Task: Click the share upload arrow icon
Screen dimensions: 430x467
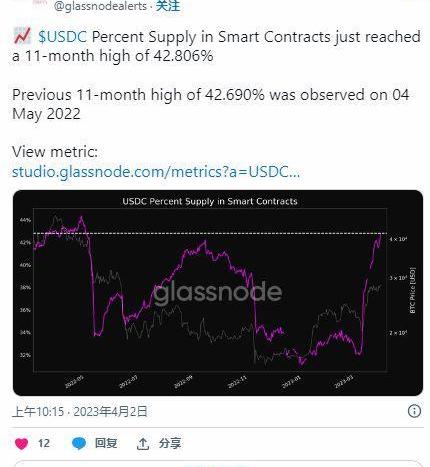Action: (143, 444)
